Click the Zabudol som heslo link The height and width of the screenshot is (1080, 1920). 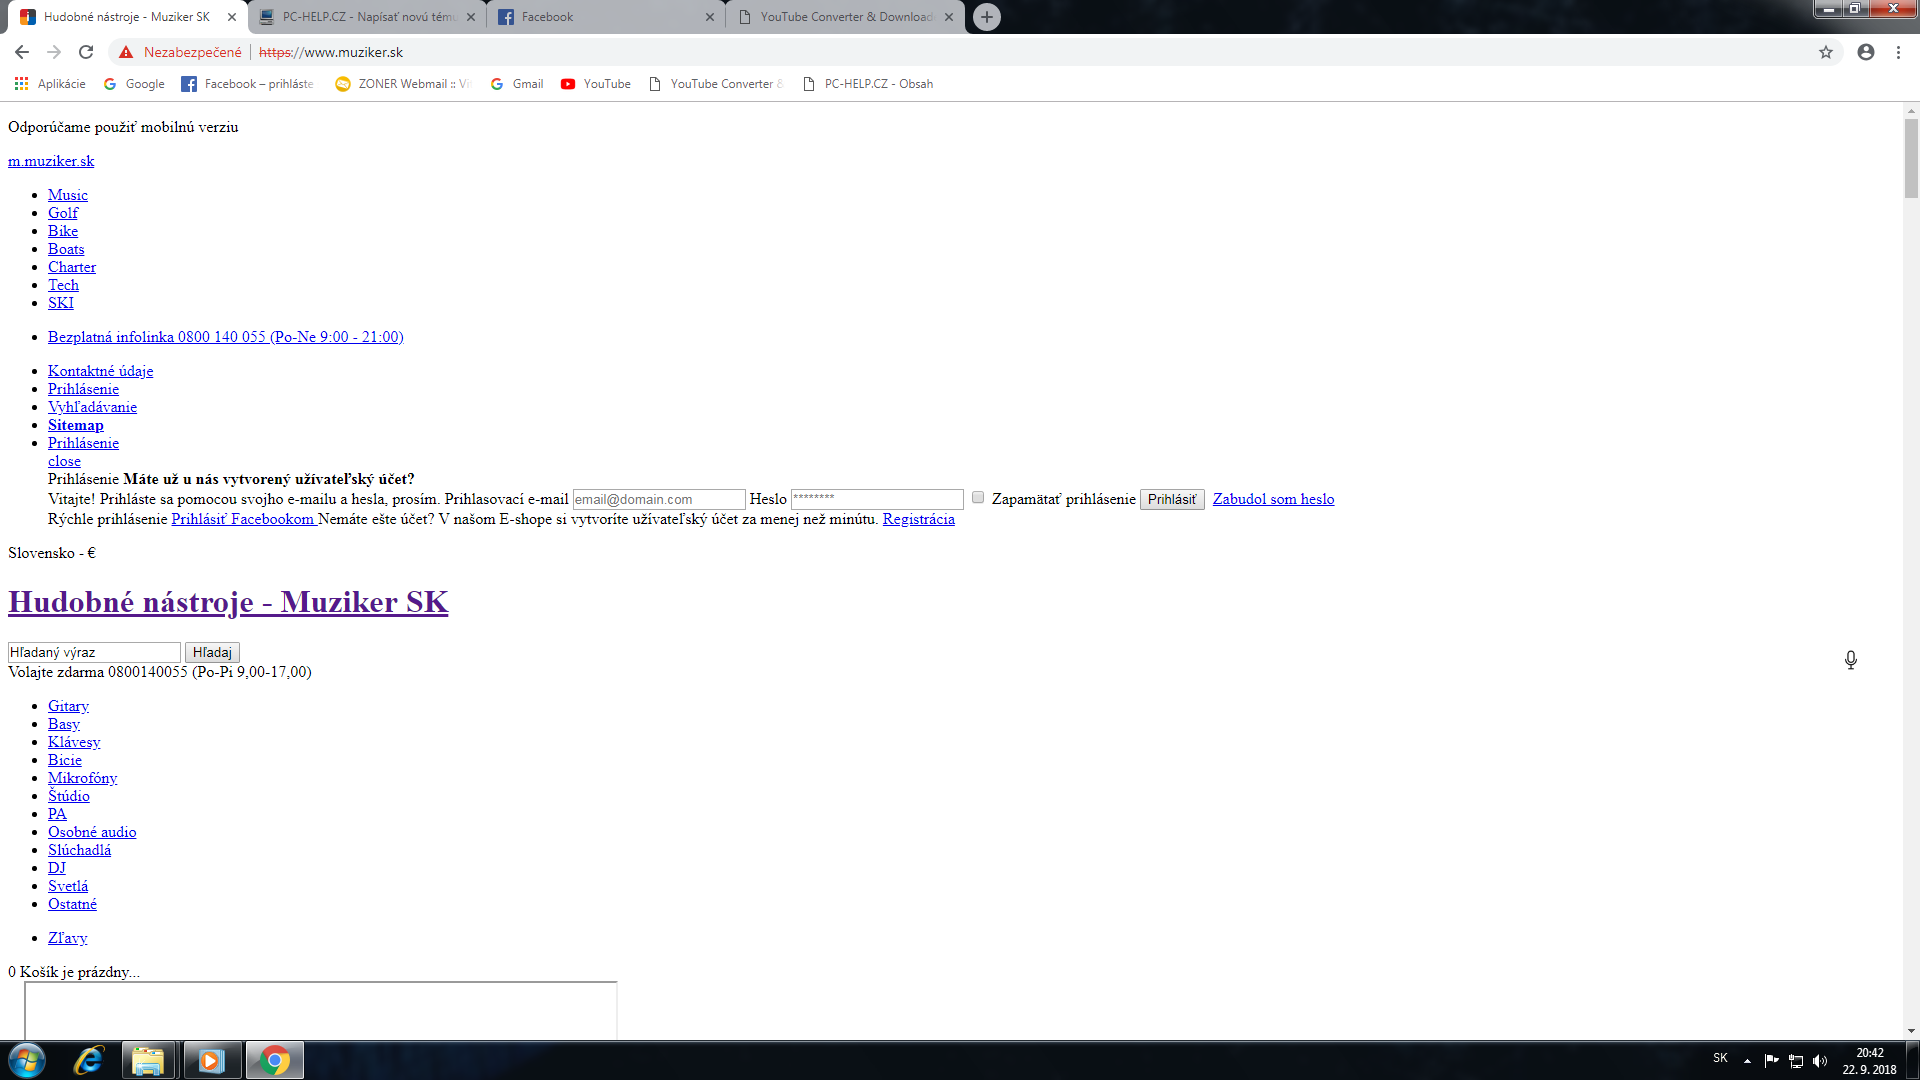coord(1273,499)
